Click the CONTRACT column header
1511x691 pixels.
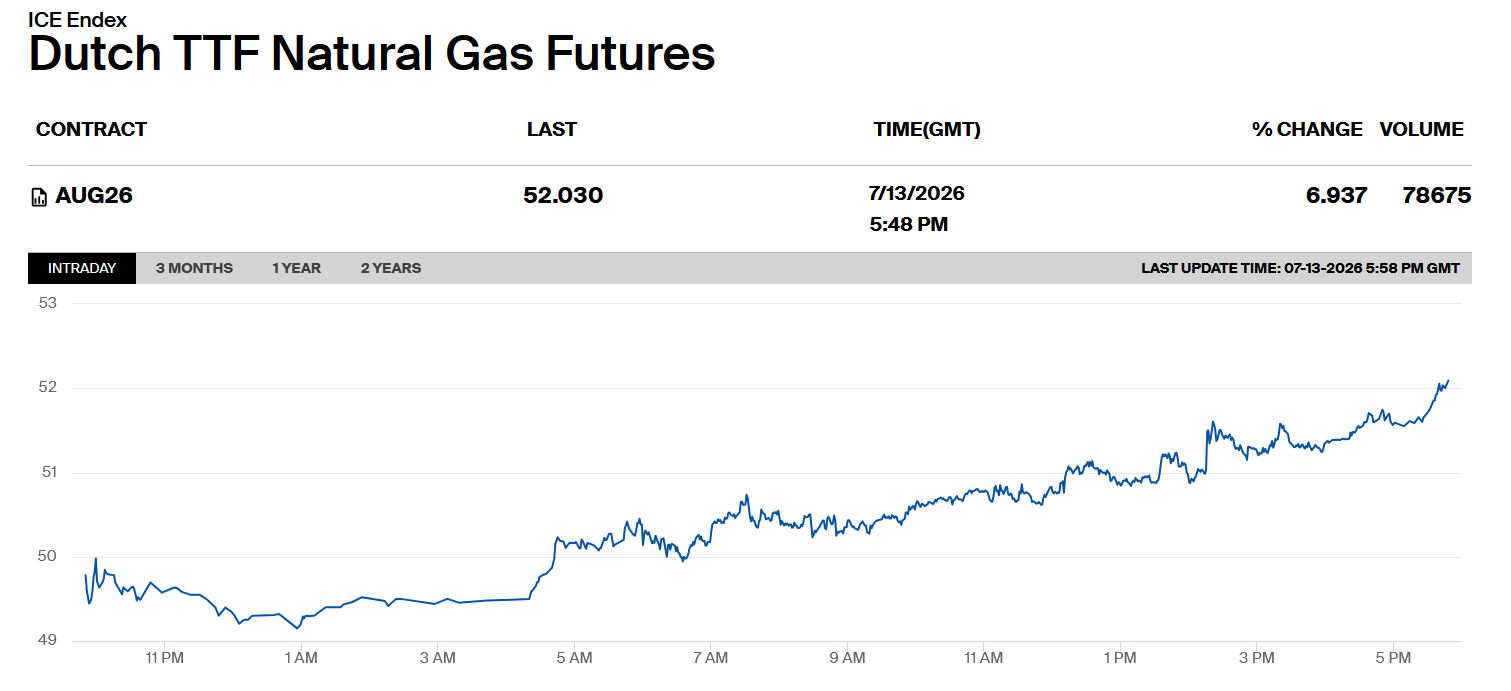91,129
